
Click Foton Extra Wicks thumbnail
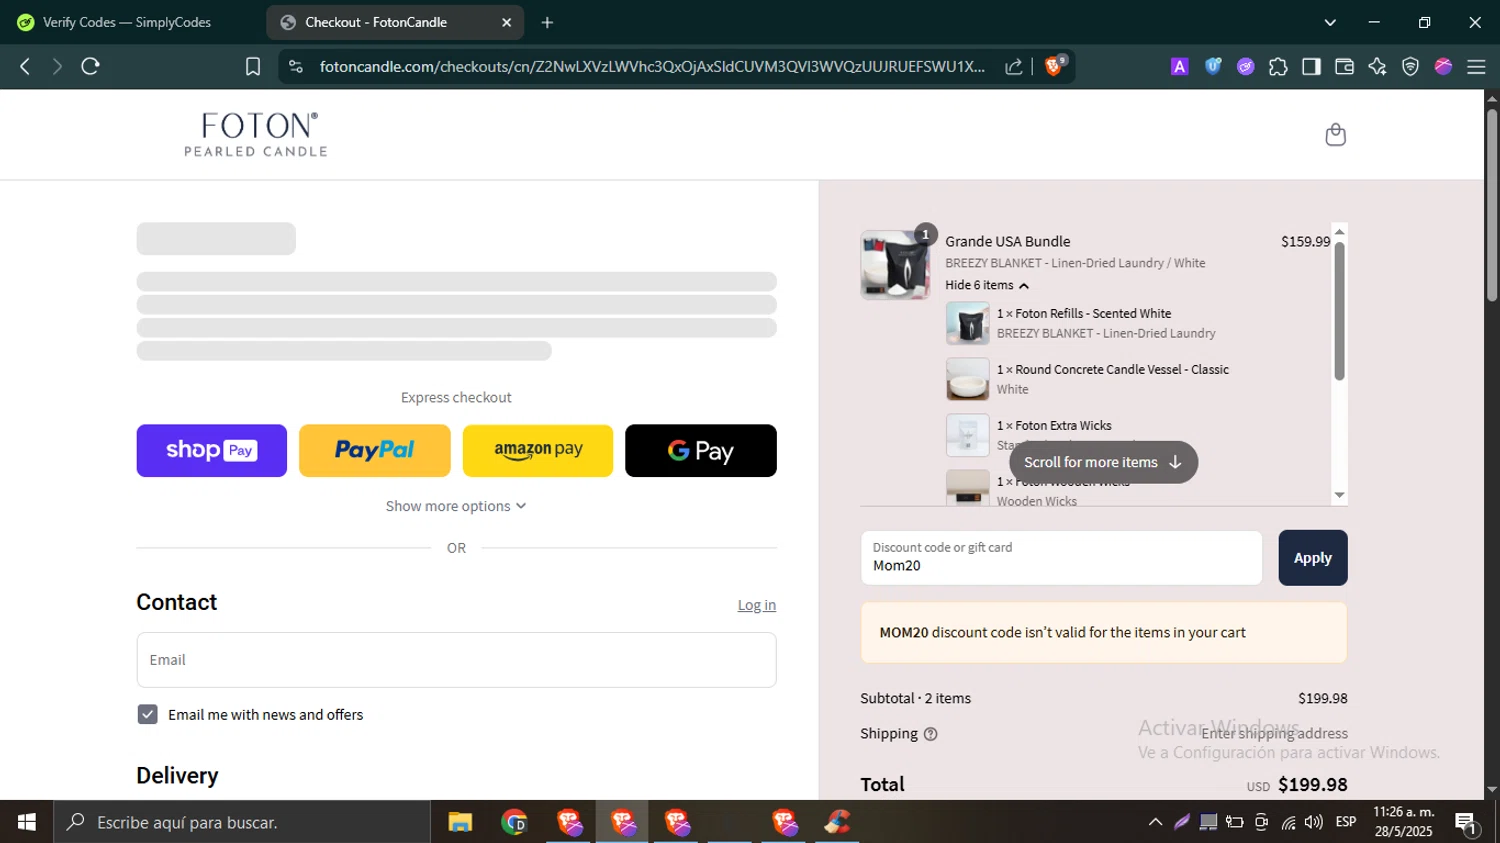[967, 435]
